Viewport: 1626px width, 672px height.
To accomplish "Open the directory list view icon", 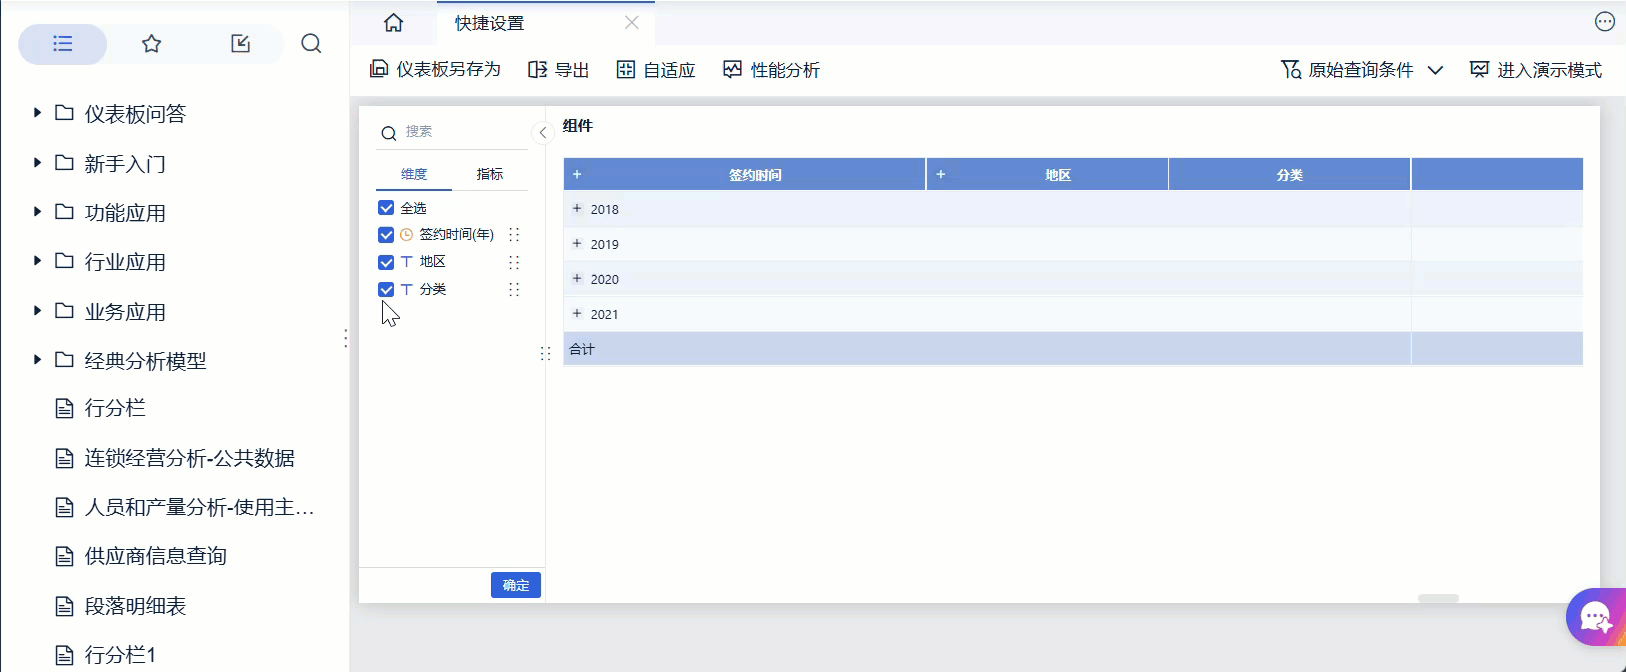I will point(63,44).
